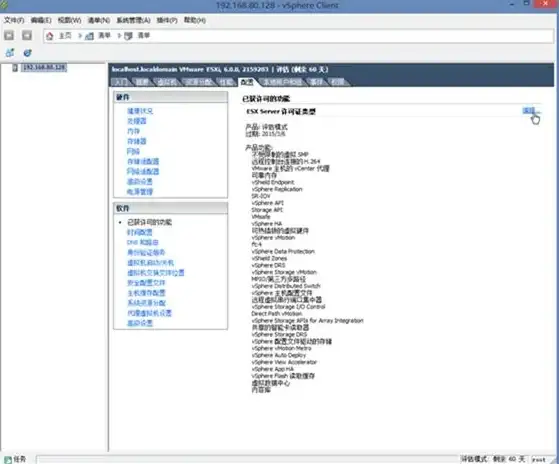The image size is (559, 464).
Task: Open the 身份验证服务 link
Action: pos(146,253)
